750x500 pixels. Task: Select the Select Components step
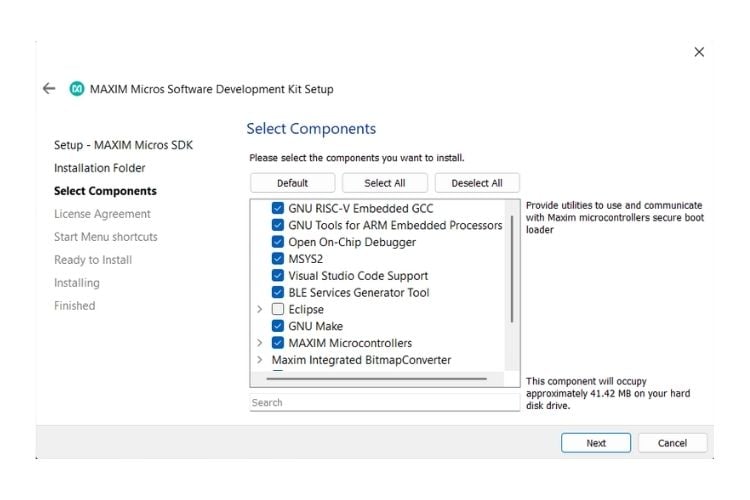coord(105,191)
